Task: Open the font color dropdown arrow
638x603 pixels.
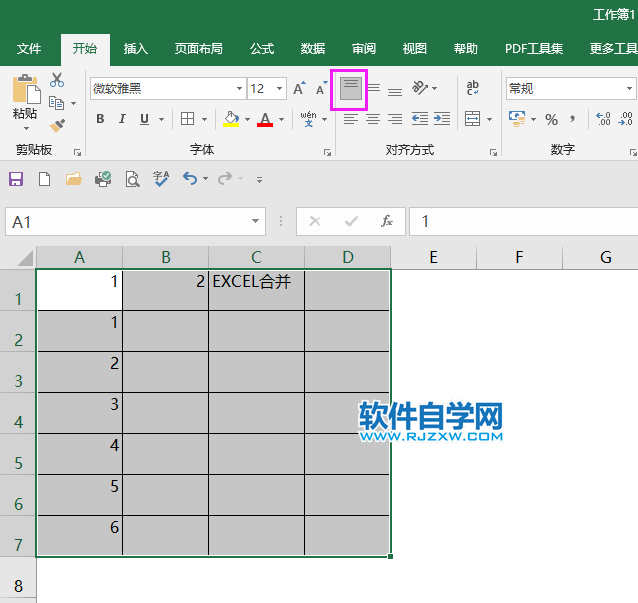Action: point(282,119)
